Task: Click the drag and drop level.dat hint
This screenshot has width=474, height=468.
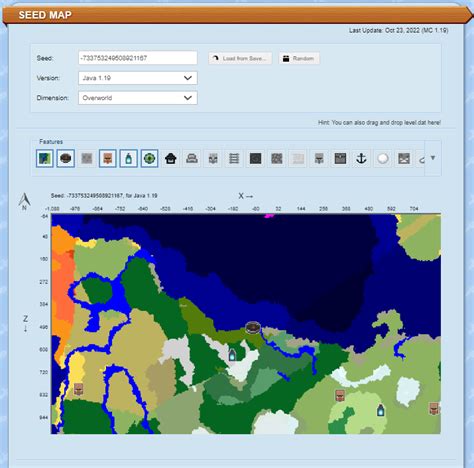Action: [x=379, y=123]
